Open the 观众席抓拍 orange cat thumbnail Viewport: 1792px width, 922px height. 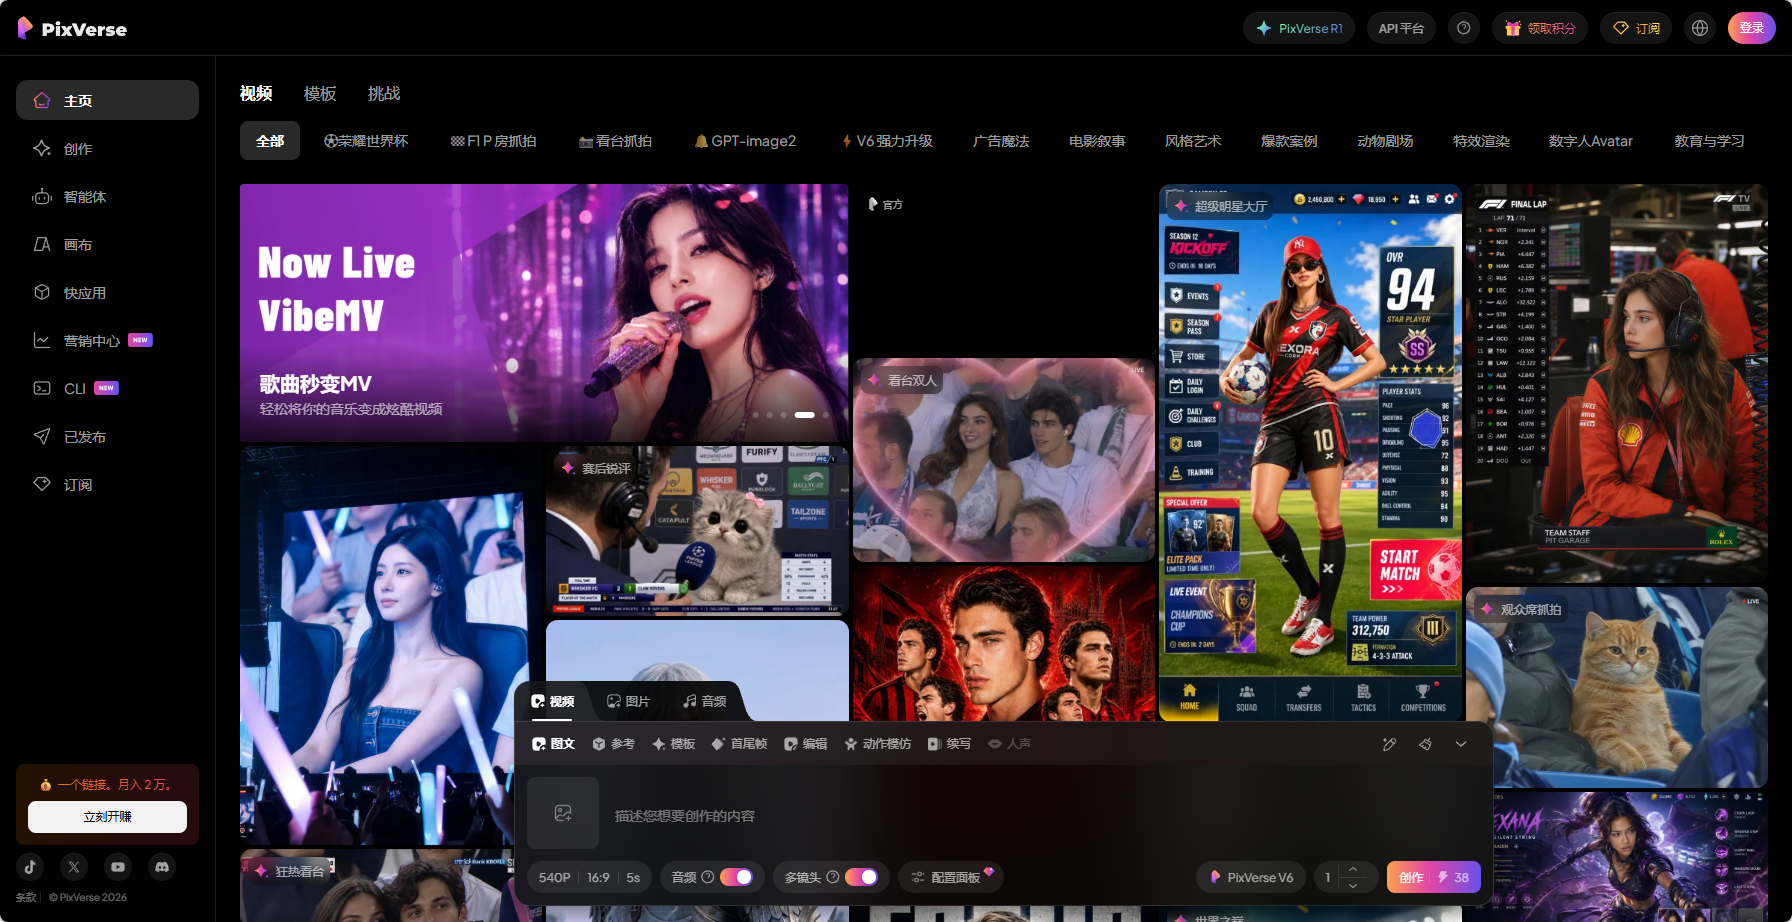pyautogui.click(x=1617, y=687)
